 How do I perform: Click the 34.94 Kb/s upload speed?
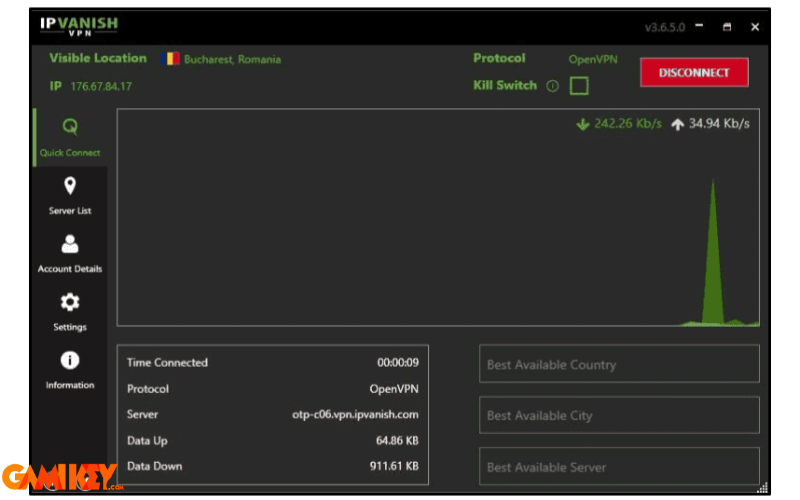pos(719,123)
